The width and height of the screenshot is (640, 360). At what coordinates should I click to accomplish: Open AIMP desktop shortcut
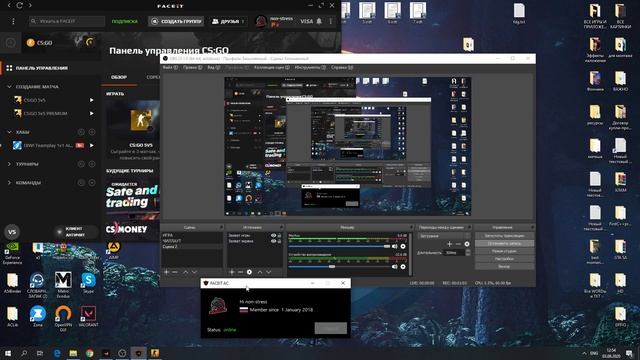coord(113,249)
